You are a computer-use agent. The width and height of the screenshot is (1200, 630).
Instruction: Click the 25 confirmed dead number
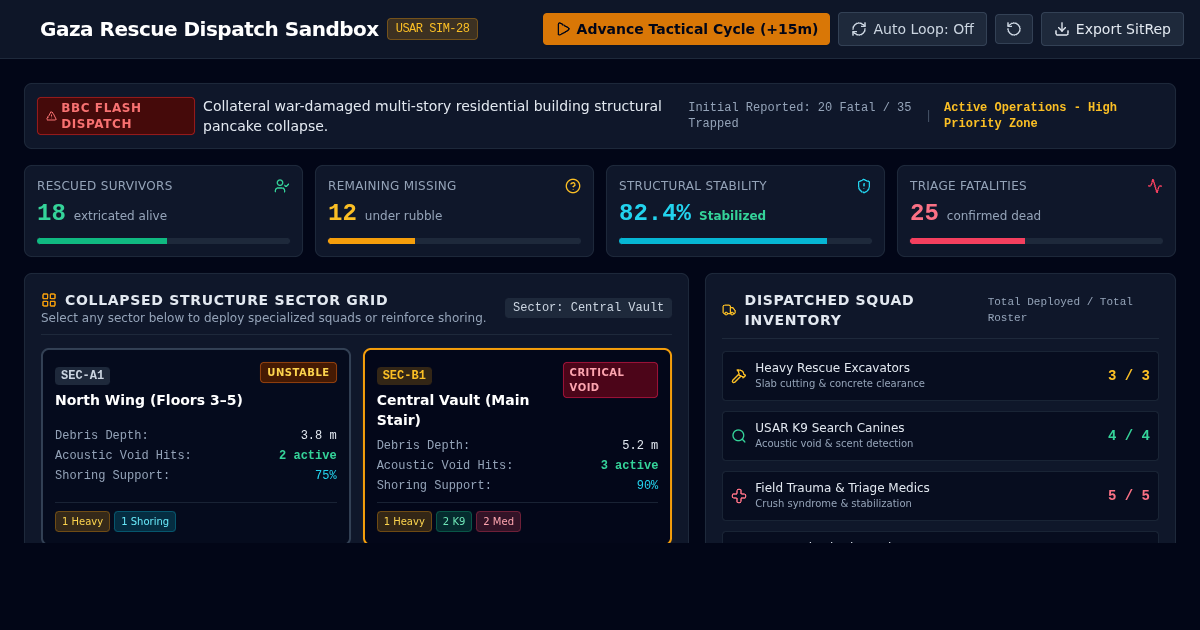[924, 213]
